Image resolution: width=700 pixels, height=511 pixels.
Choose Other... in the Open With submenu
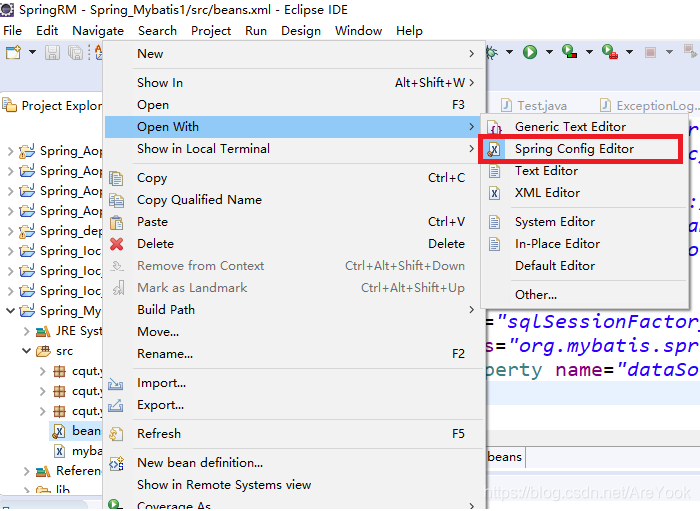tap(585, 295)
